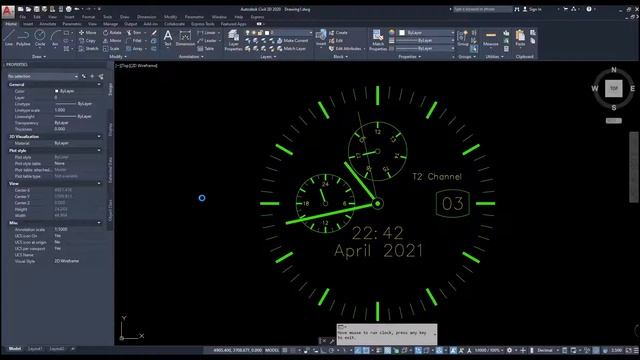This screenshot has height=360, width=640.
Task: Expand the Draw panel dropdown
Action: (40, 57)
